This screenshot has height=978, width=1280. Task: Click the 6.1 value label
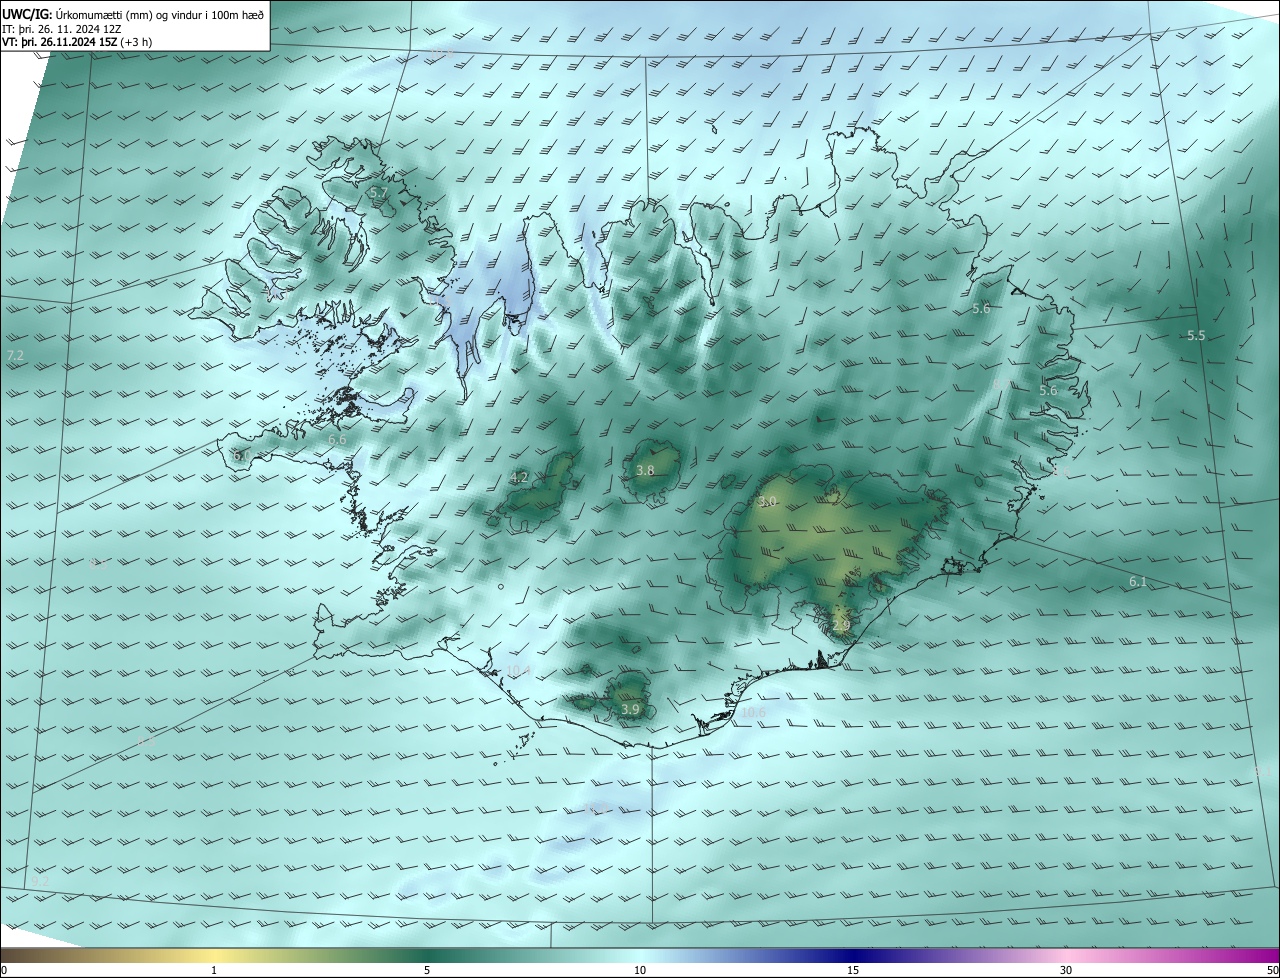[1138, 582]
